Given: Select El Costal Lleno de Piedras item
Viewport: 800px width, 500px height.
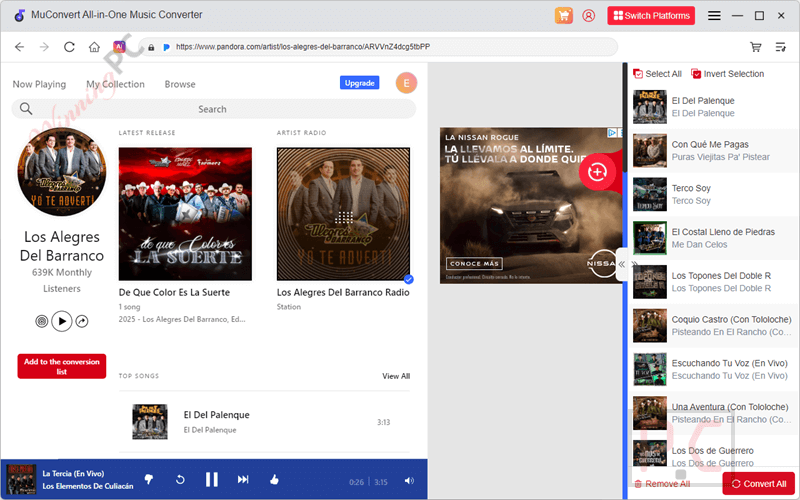Looking at the screenshot, I should (714, 238).
